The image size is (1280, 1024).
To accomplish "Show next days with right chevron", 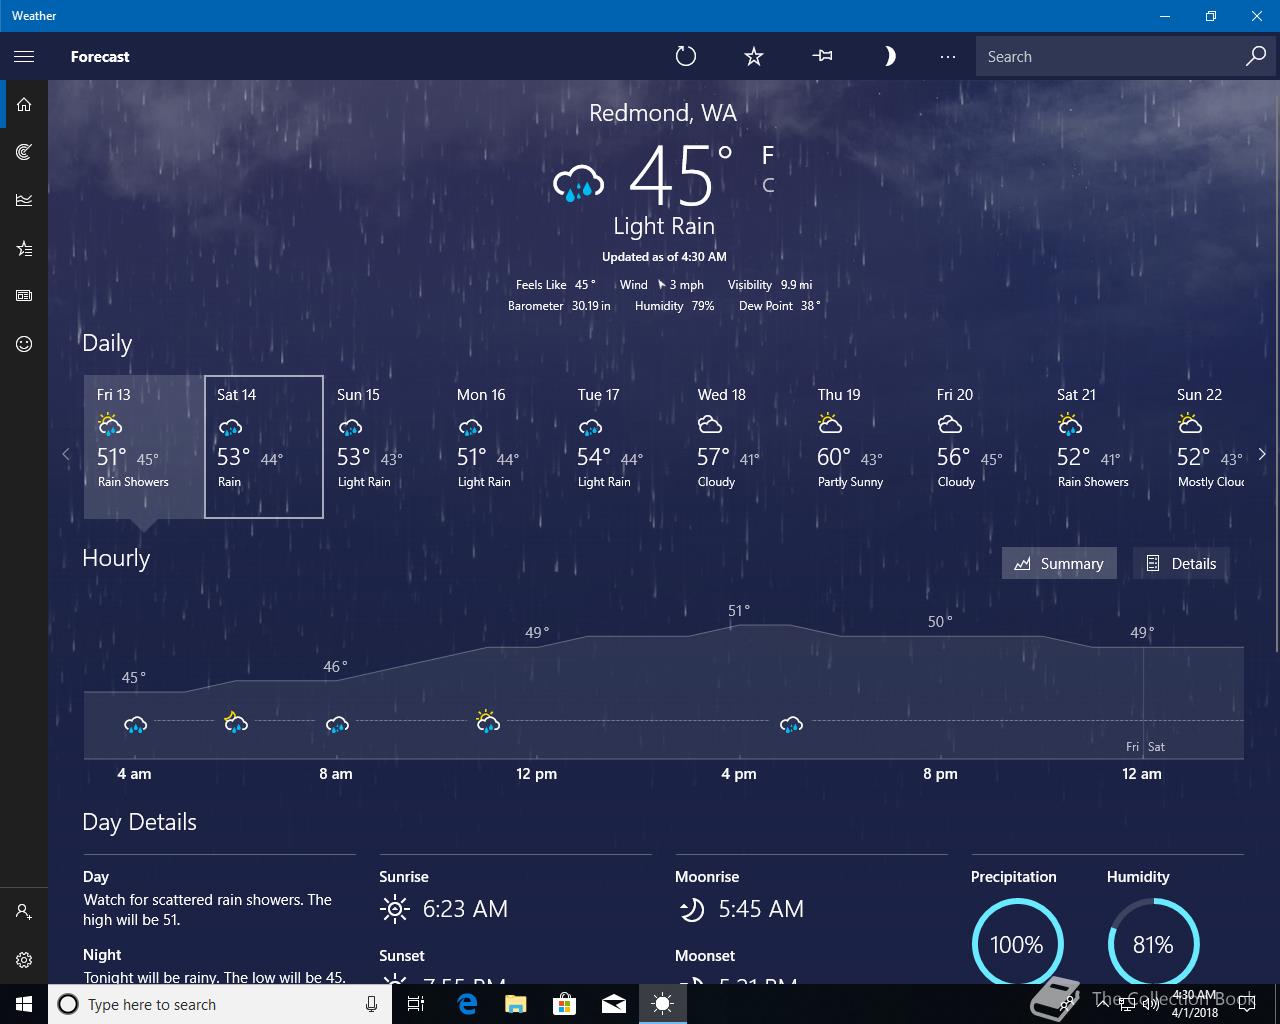I will [1262, 454].
